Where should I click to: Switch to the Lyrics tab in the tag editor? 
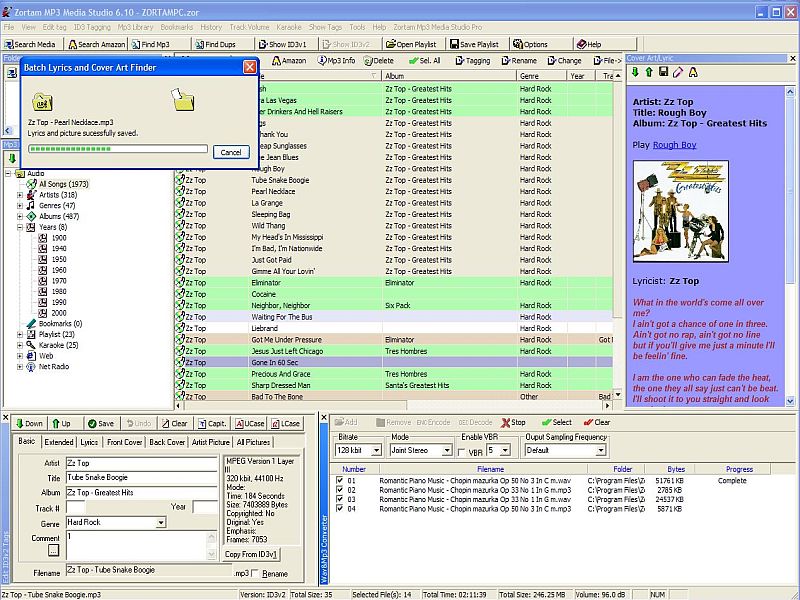click(90, 441)
